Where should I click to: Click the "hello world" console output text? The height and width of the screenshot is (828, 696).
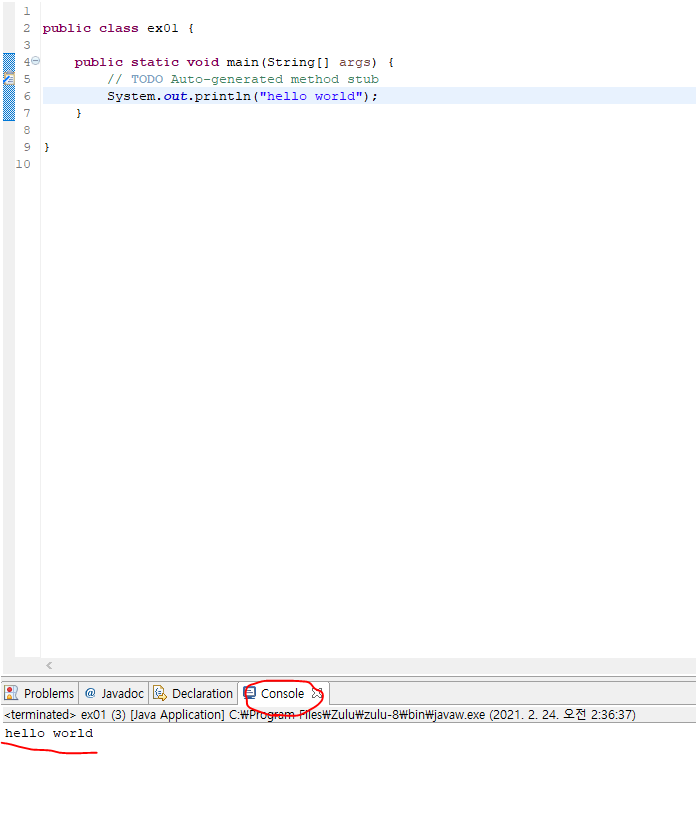point(49,733)
